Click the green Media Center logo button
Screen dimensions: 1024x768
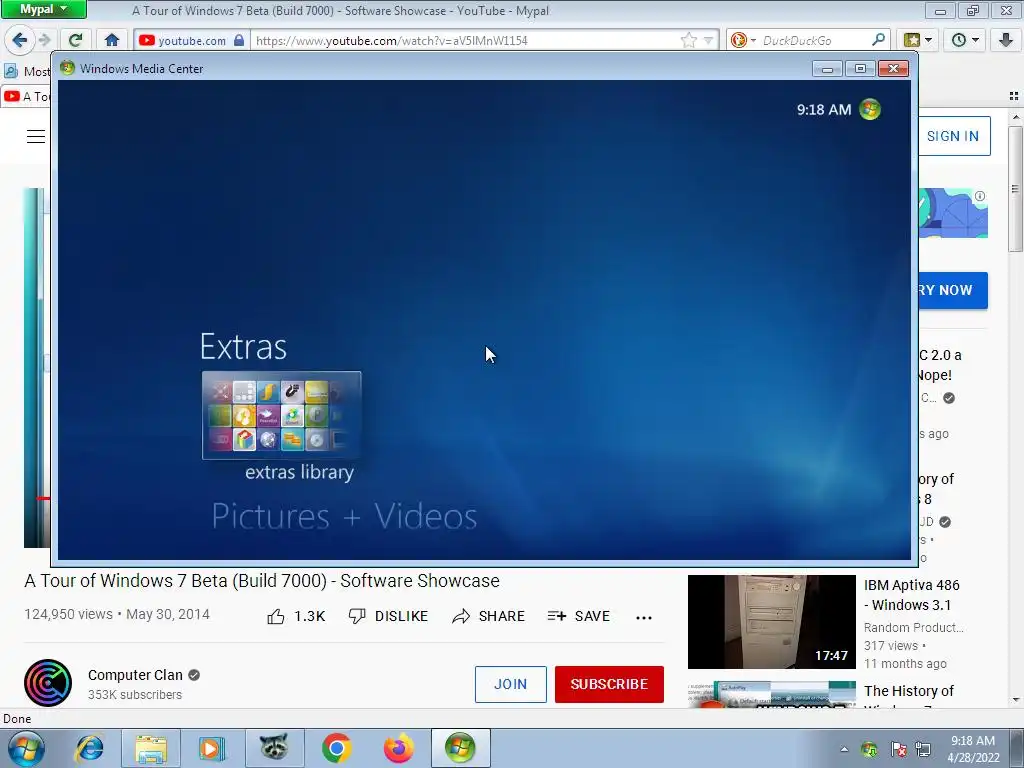click(x=869, y=109)
